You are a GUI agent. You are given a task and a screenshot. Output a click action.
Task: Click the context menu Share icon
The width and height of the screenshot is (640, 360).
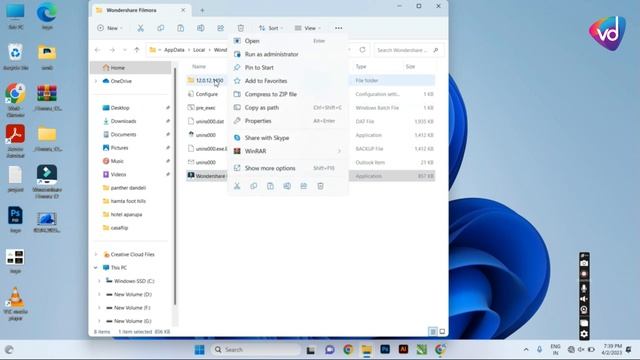point(304,186)
